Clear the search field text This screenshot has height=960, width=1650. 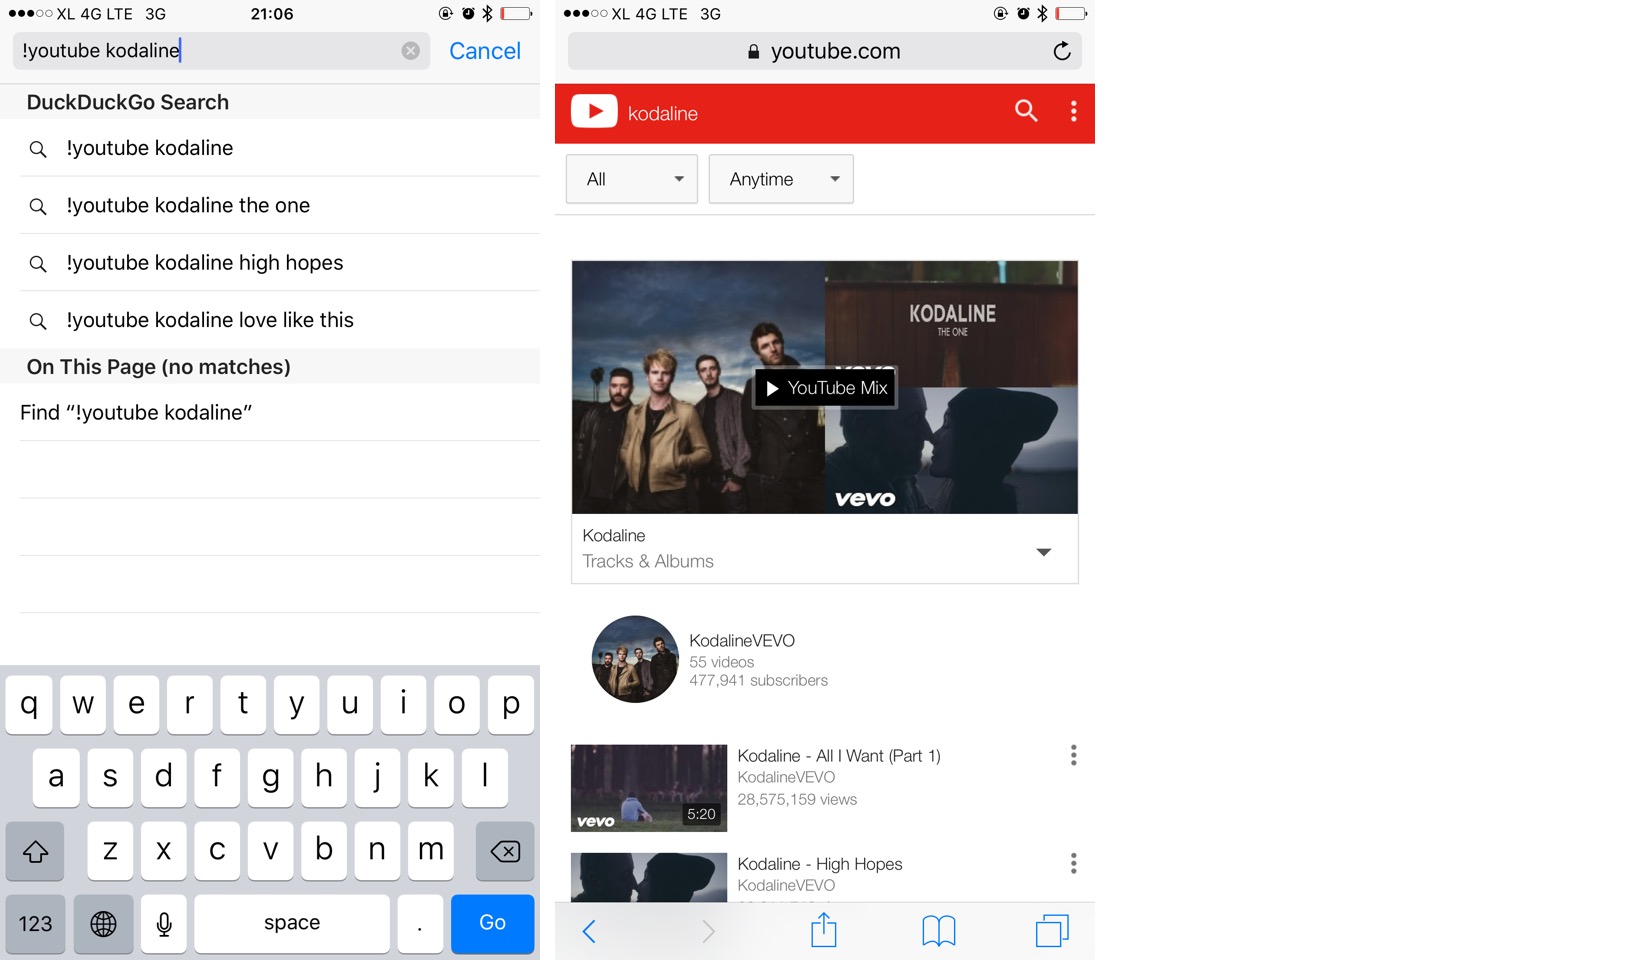point(411,51)
